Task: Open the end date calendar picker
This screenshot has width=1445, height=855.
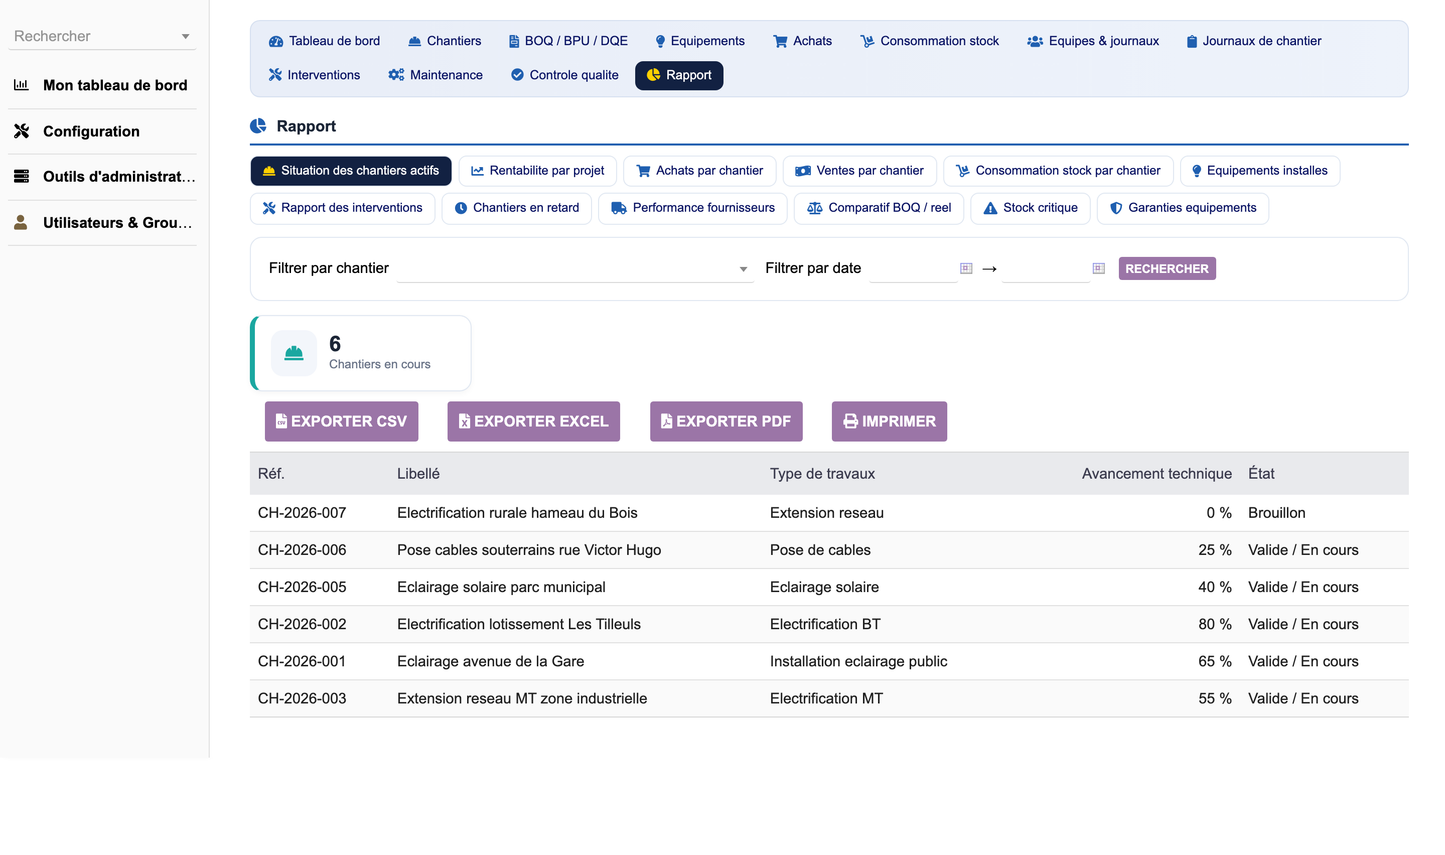Action: 1098,268
